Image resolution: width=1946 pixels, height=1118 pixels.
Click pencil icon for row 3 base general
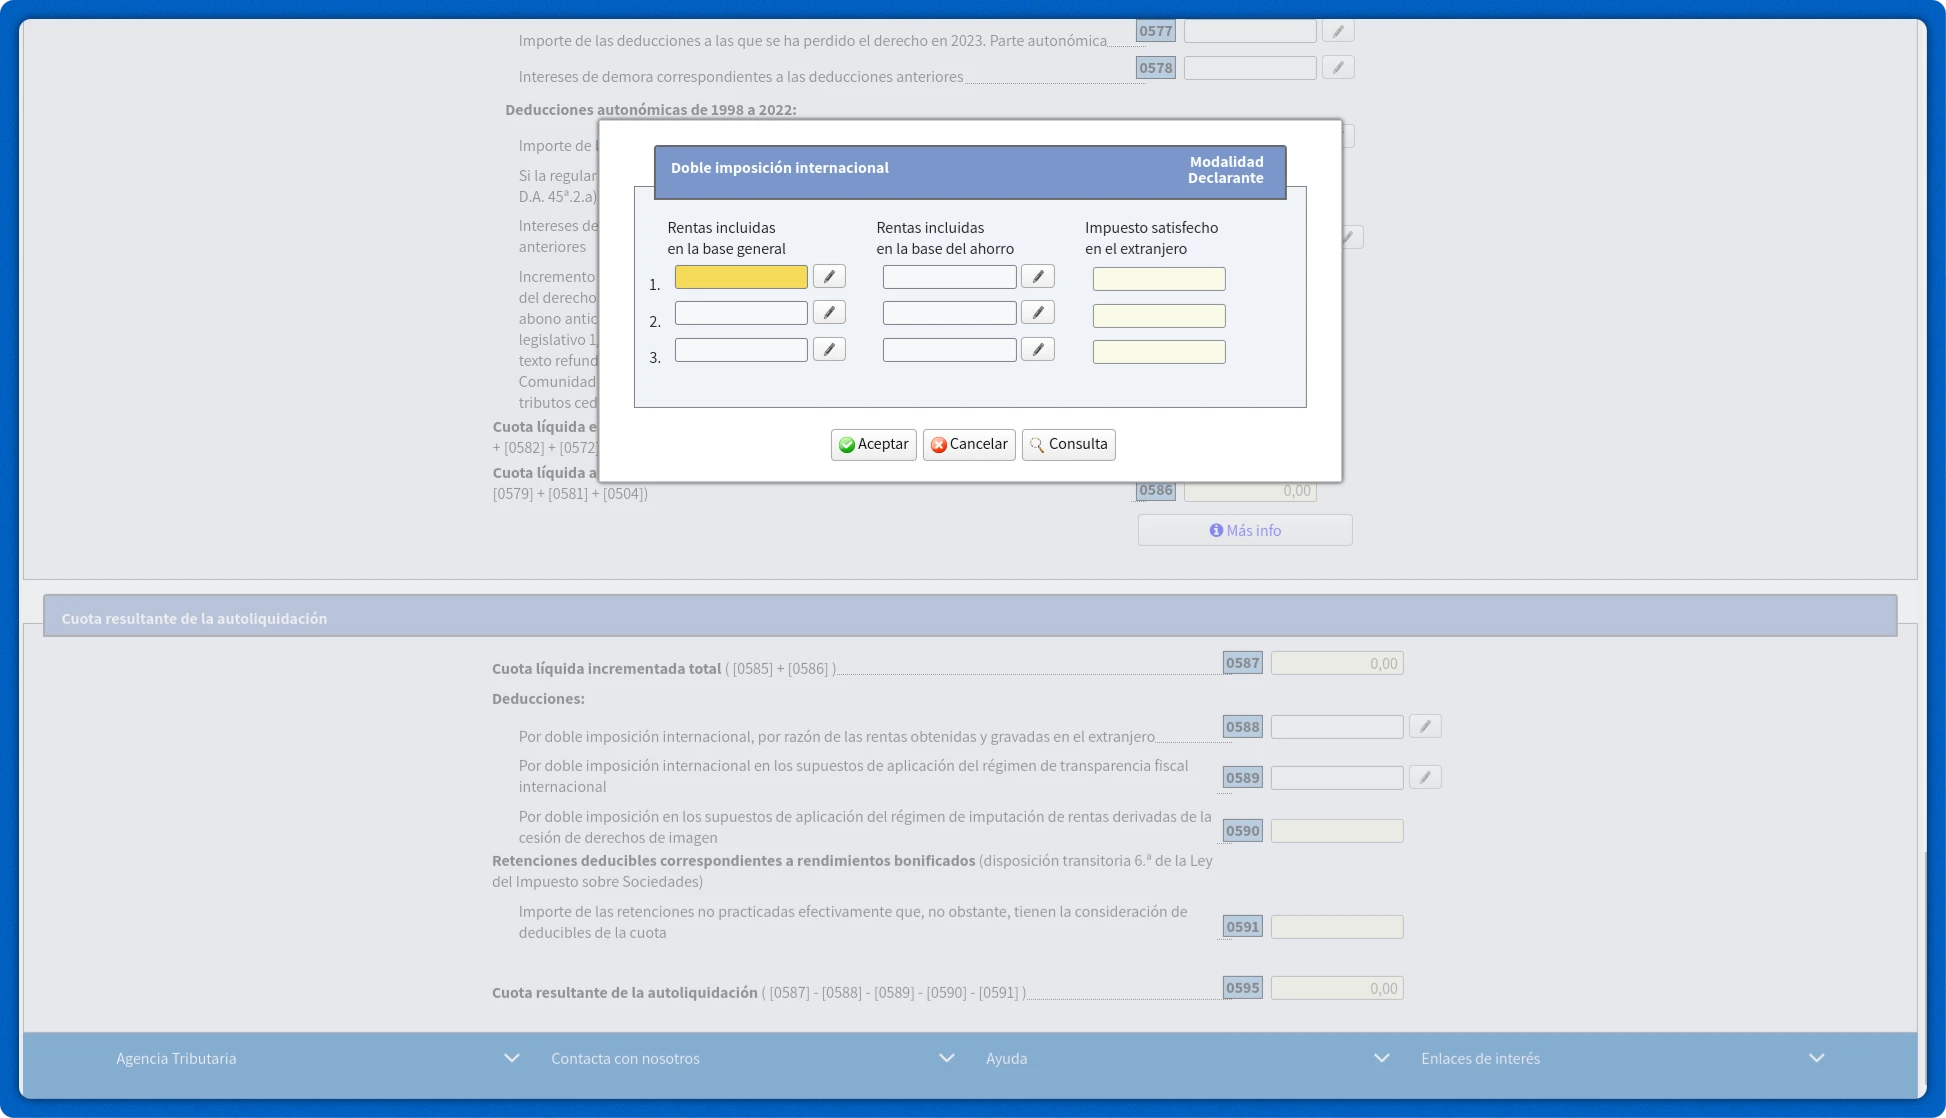[x=829, y=349]
